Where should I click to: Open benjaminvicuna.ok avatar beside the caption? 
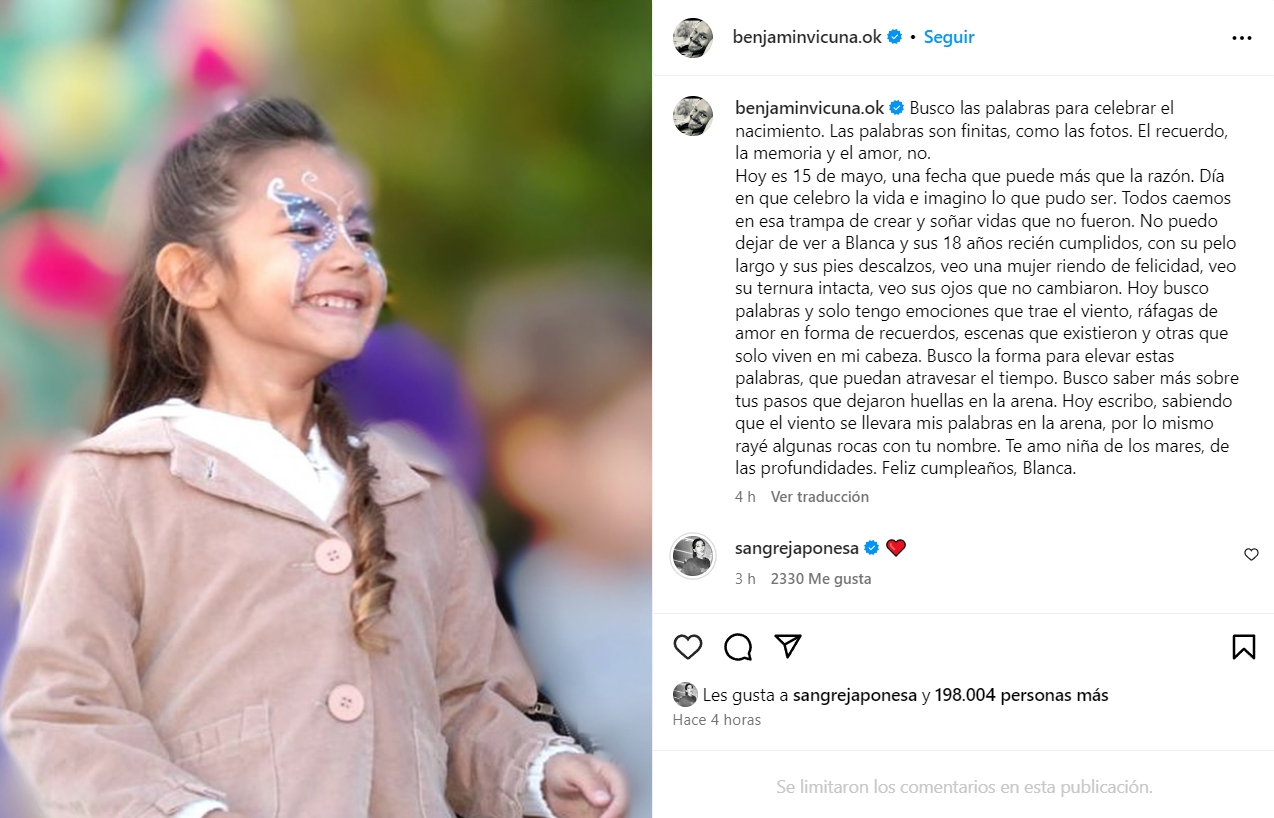693,116
